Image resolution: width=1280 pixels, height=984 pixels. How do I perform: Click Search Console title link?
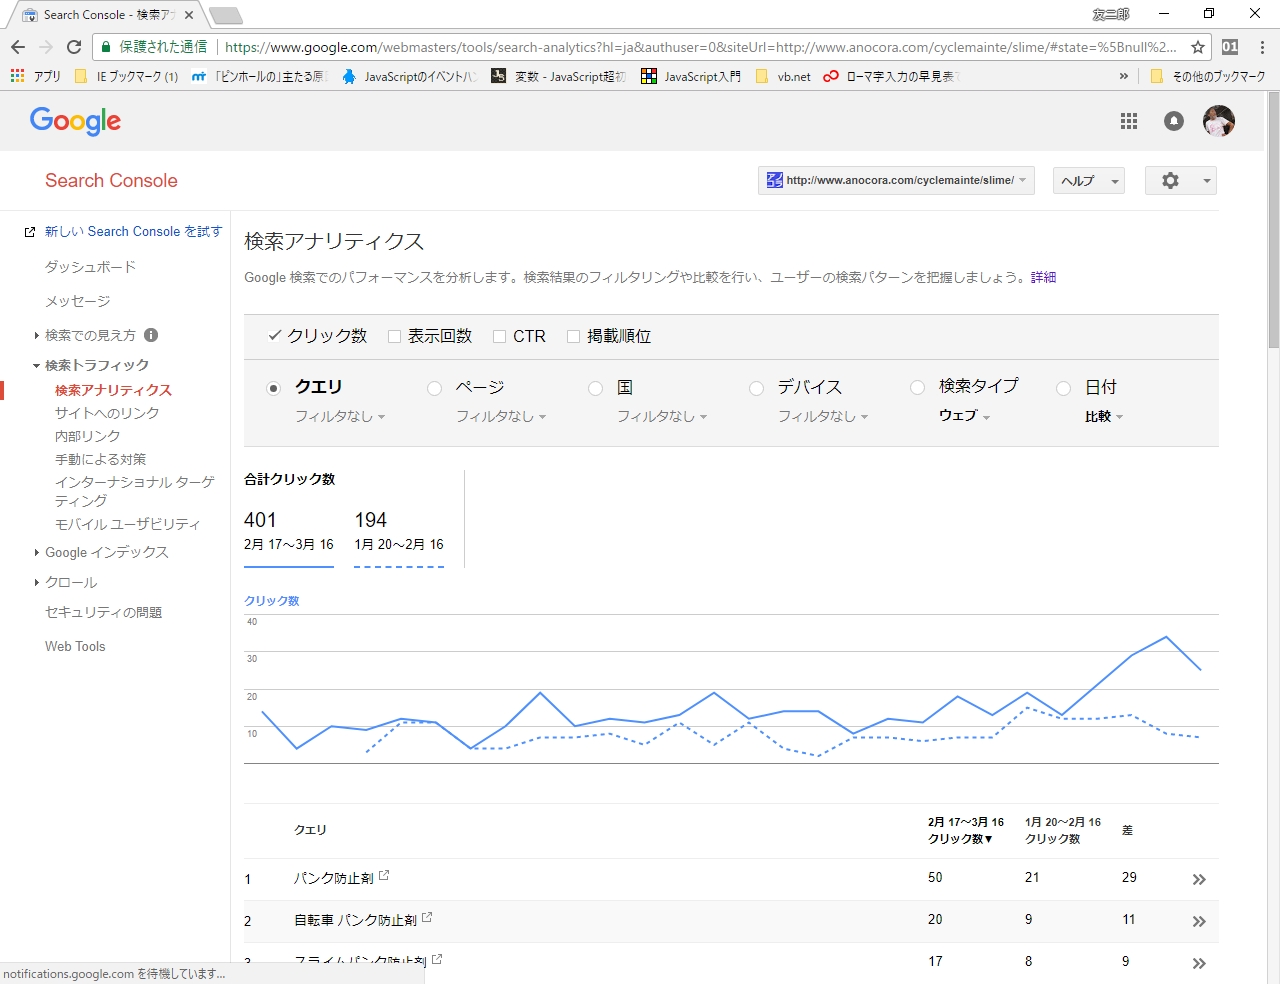pyautogui.click(x=111, y=181)
